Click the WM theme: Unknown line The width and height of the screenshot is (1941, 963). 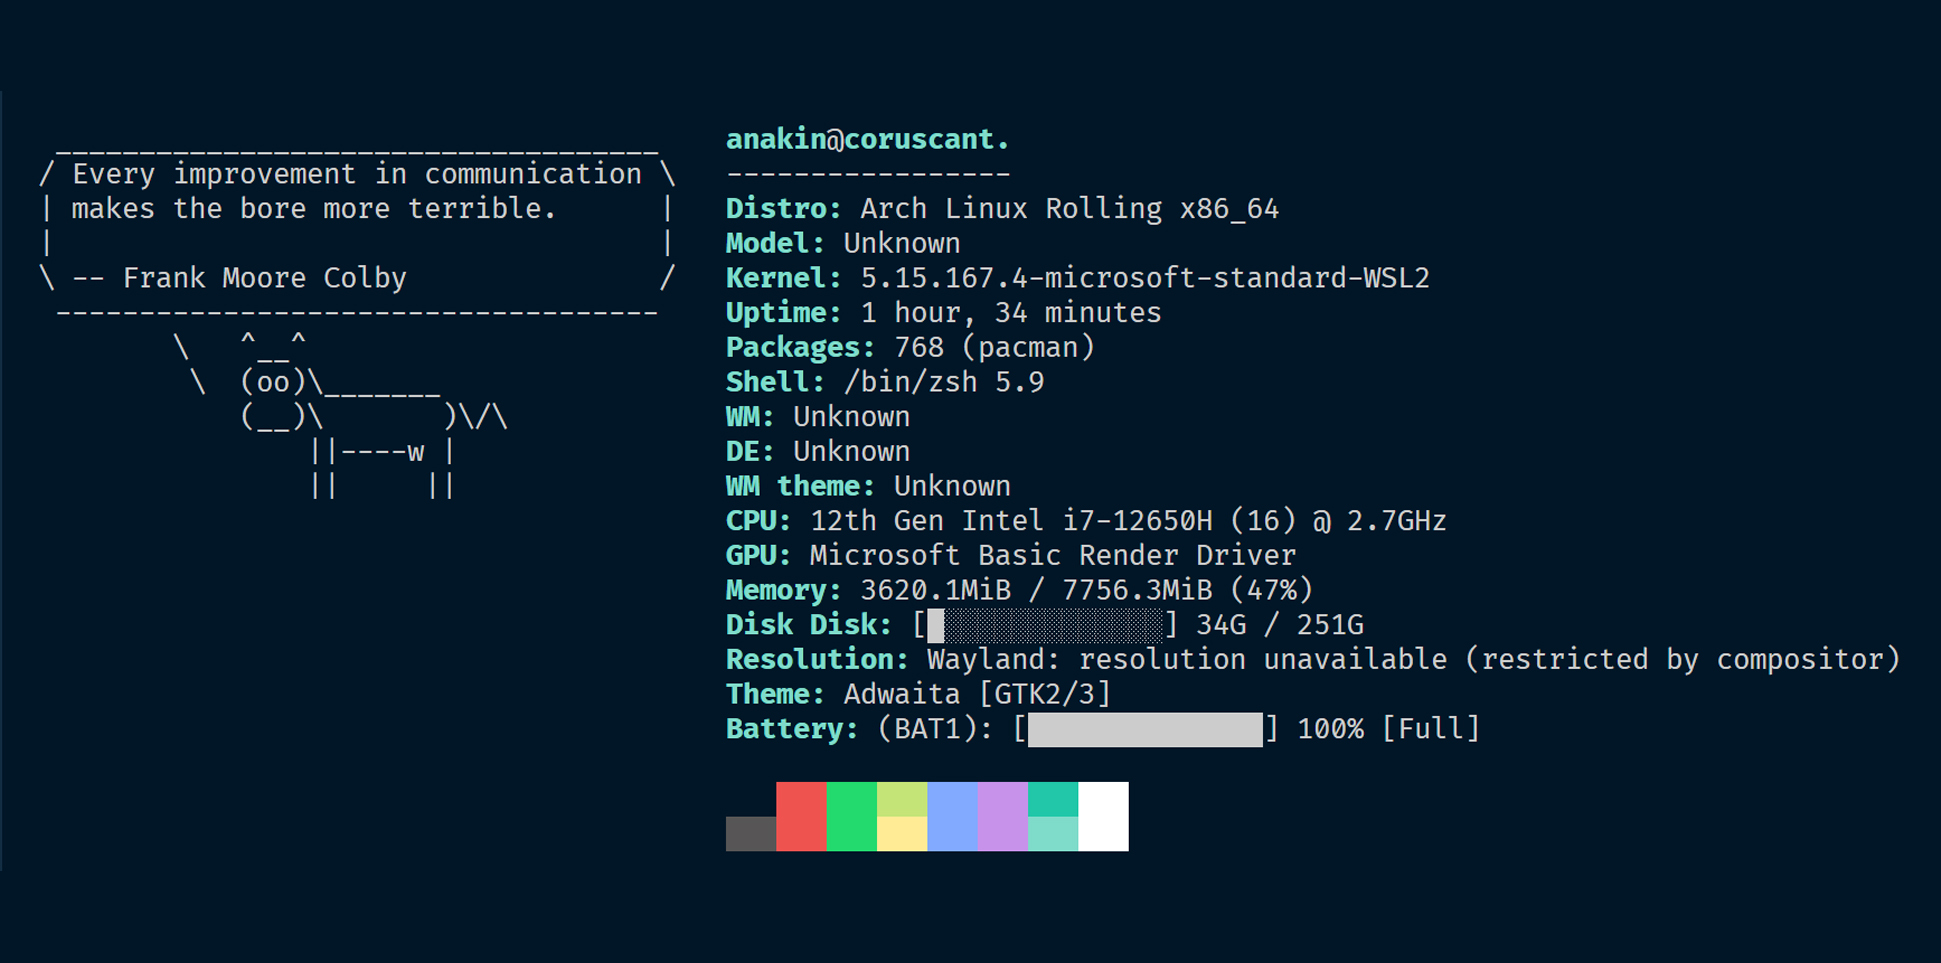(868, 486)
